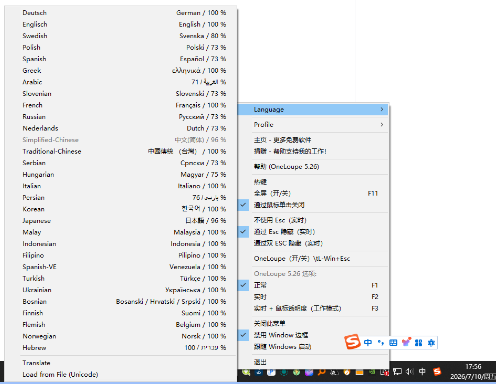Expand the Profile submenu arrow
The image size is (496, 385).
[382, 124]
